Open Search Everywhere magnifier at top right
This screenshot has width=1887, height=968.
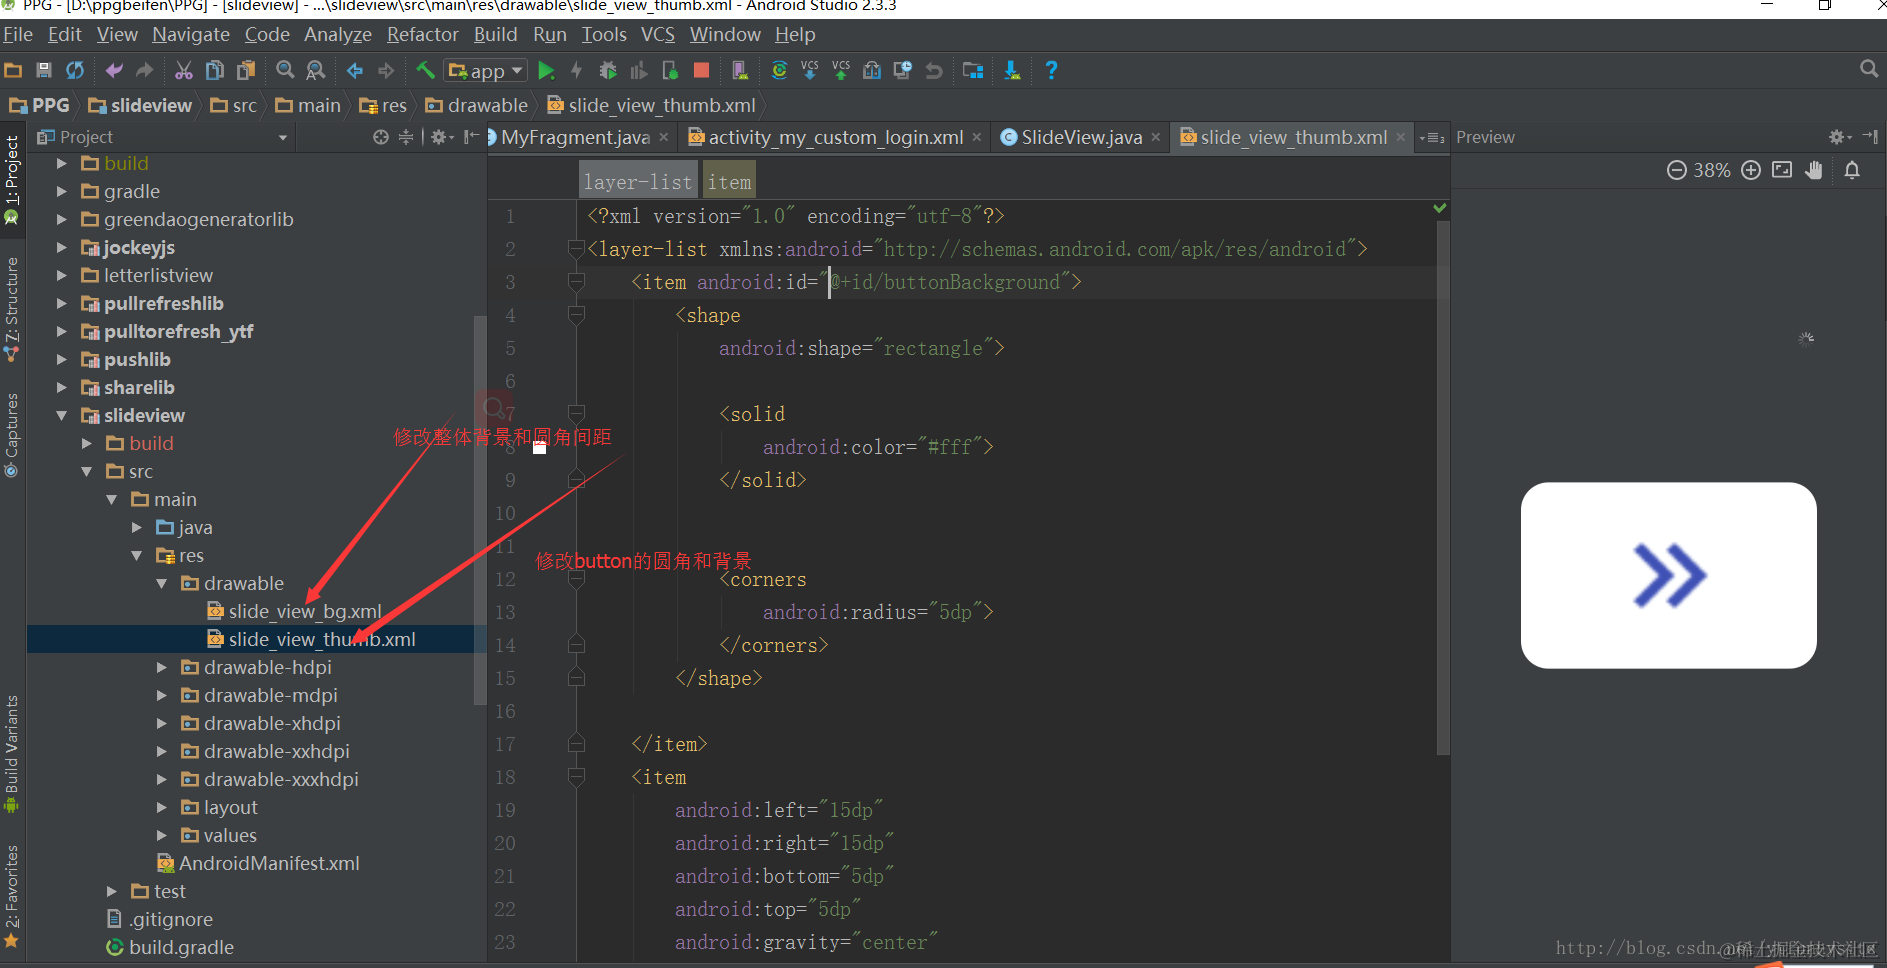pyautogui.click(x=1868, y=68)
